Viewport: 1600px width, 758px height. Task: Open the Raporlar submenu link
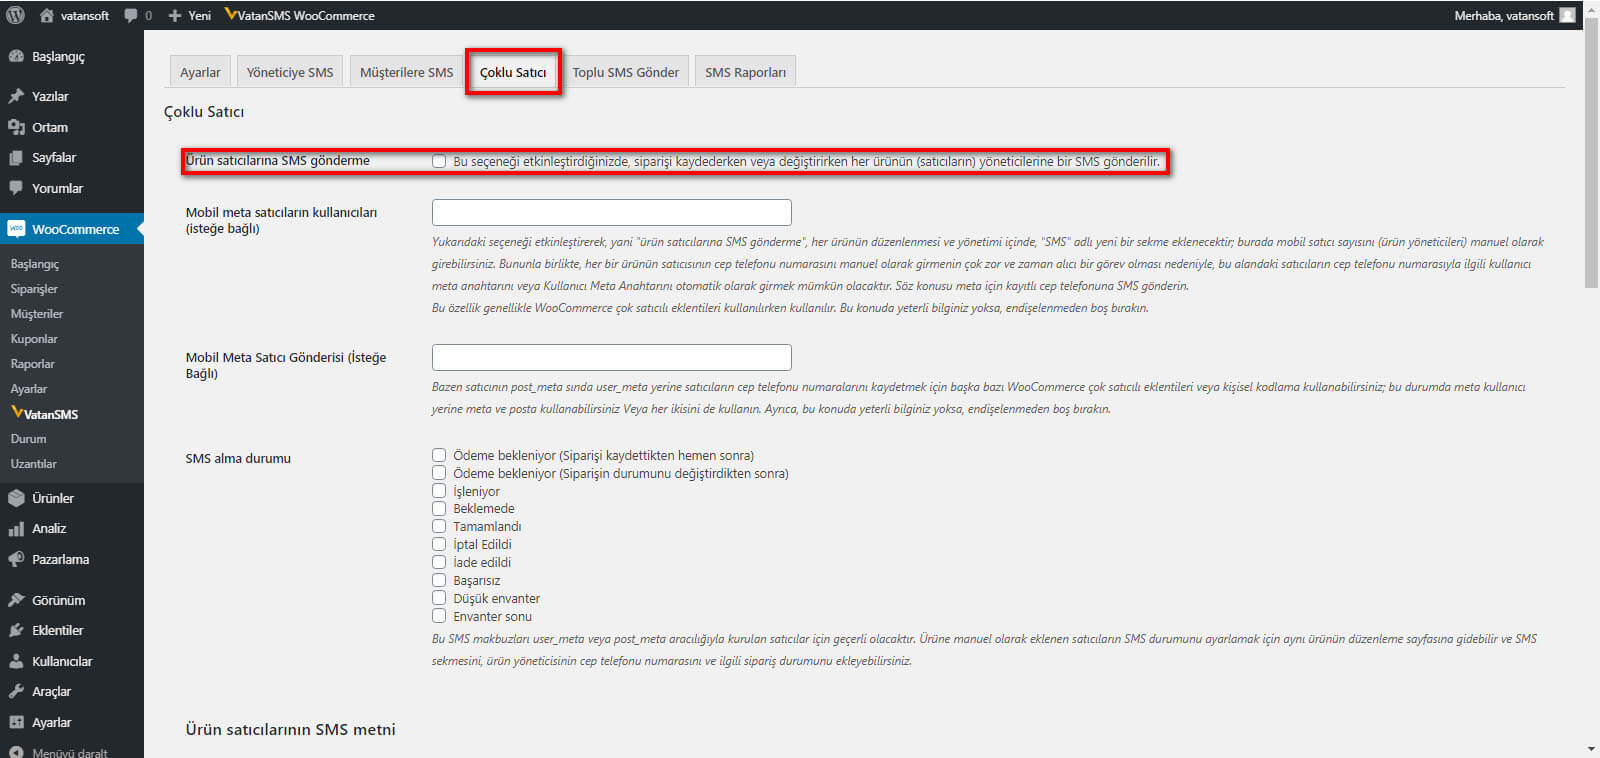(33, 364)
